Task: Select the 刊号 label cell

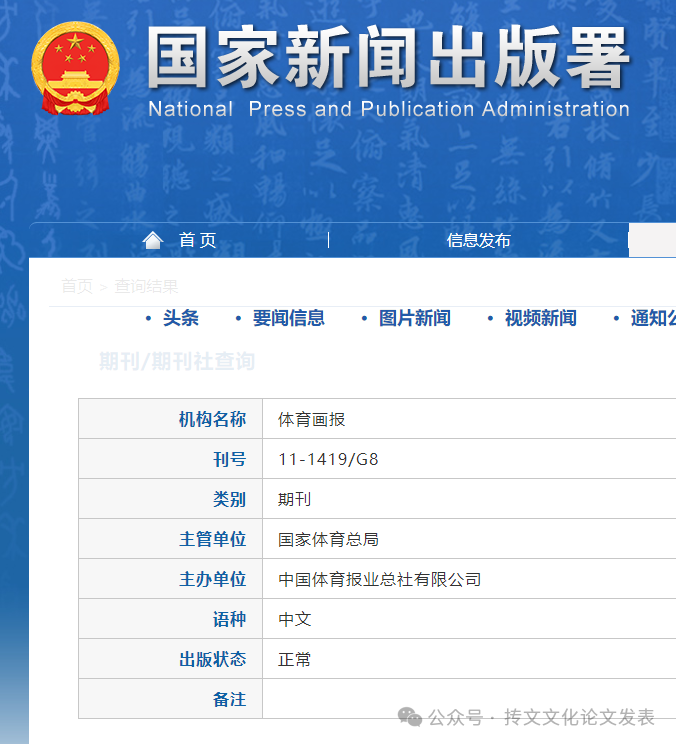Action: 171,459
